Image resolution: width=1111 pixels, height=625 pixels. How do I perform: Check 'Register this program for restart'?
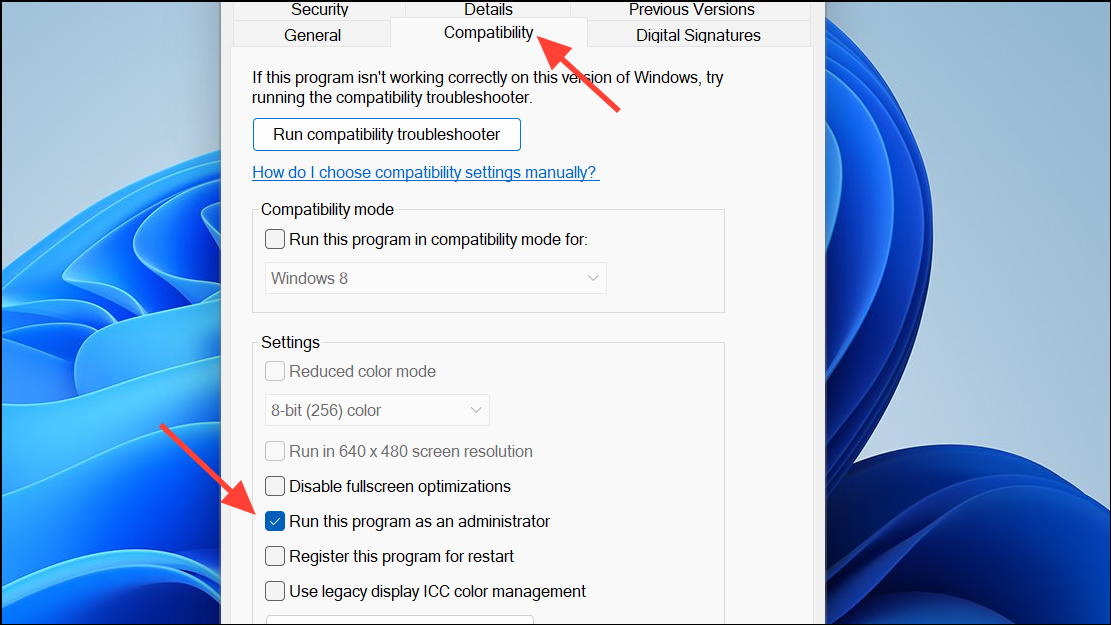pyautogui.click(x=275, y=556)
